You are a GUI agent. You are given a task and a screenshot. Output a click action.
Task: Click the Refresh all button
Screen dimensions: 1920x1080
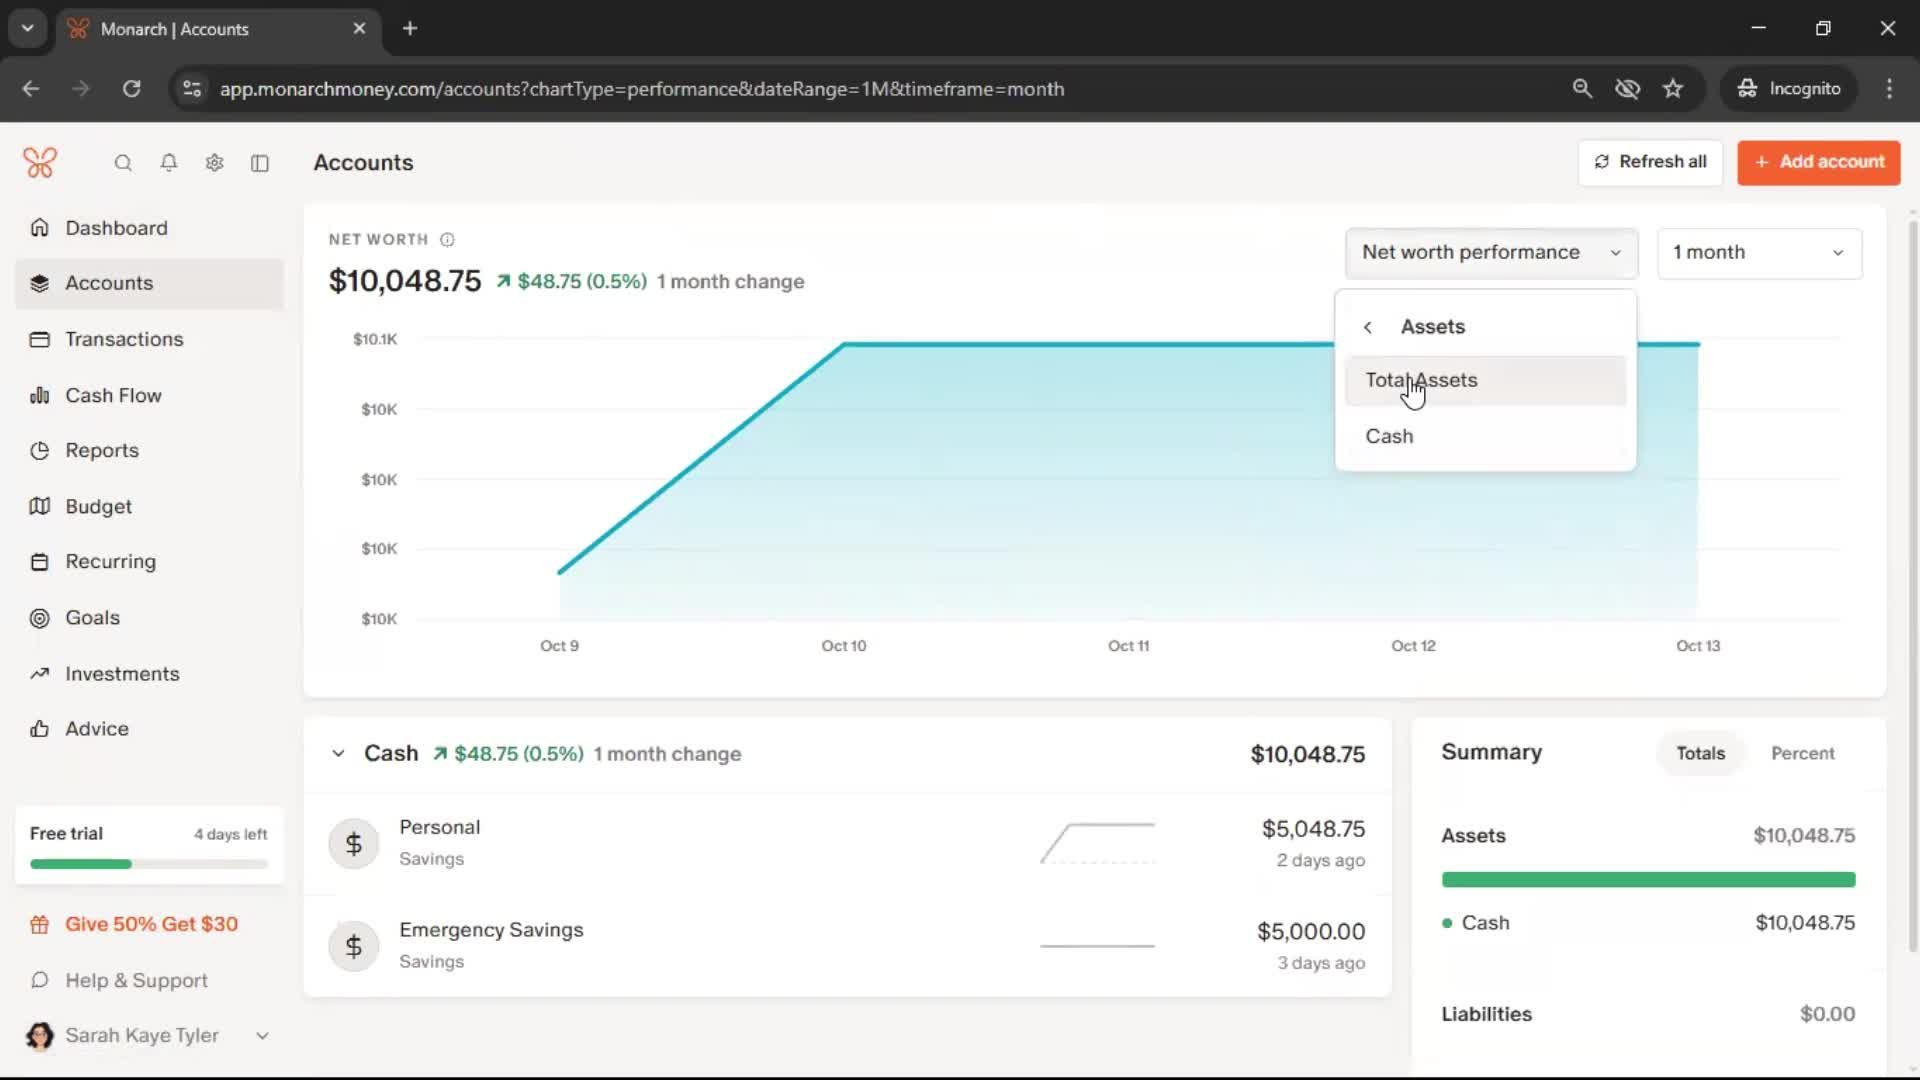point(1650,162)
